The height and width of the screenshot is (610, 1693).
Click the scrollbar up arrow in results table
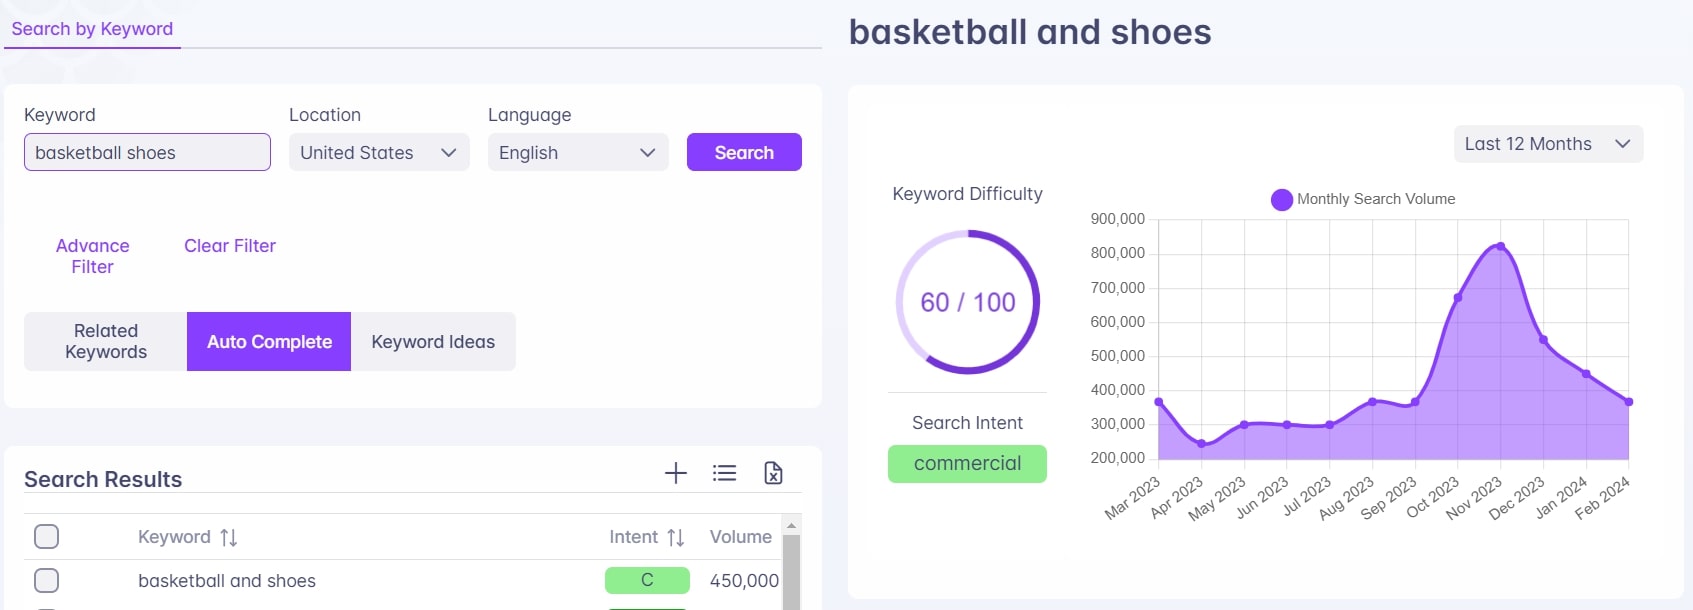coord(791,525)
